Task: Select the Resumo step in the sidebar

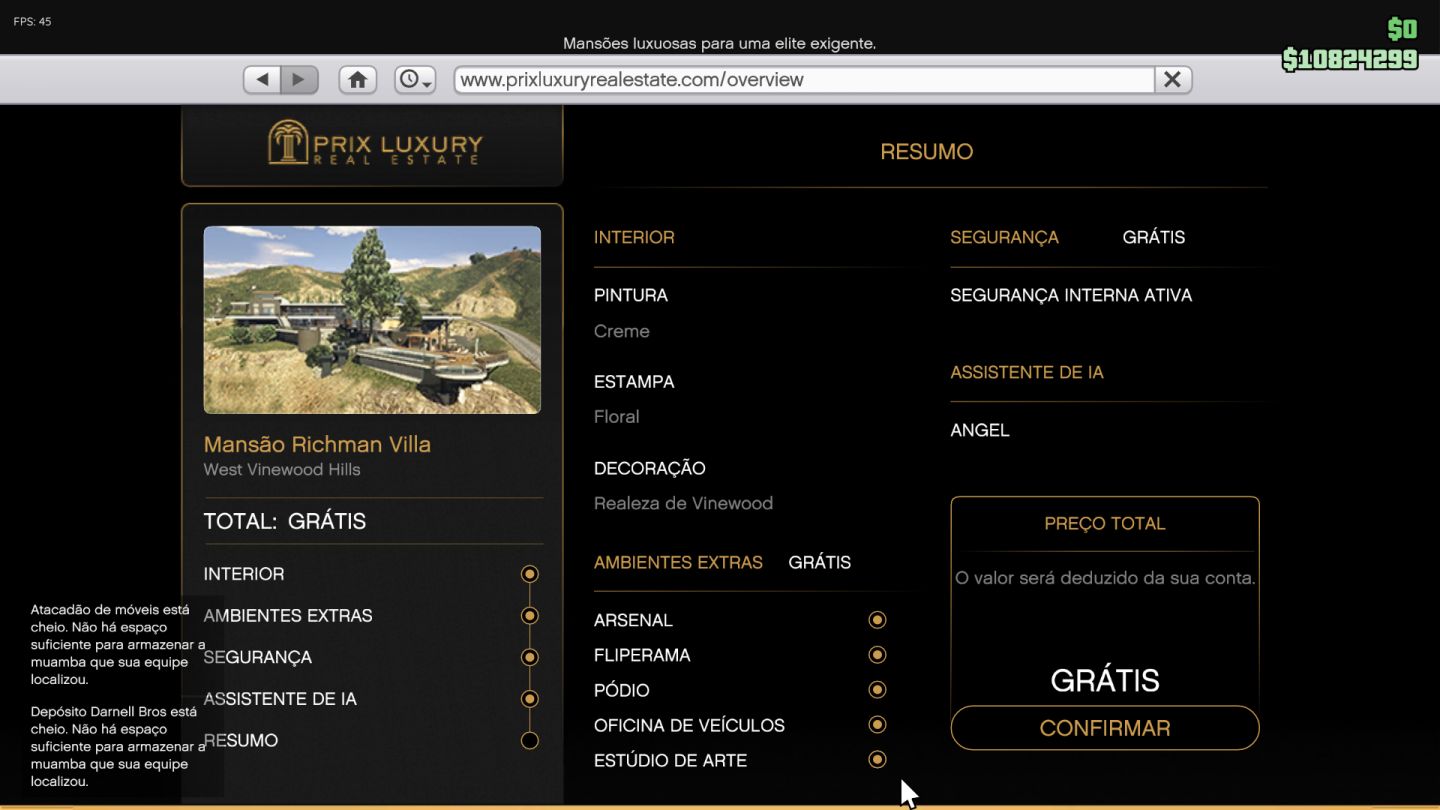Action: (x=241, y=741)
